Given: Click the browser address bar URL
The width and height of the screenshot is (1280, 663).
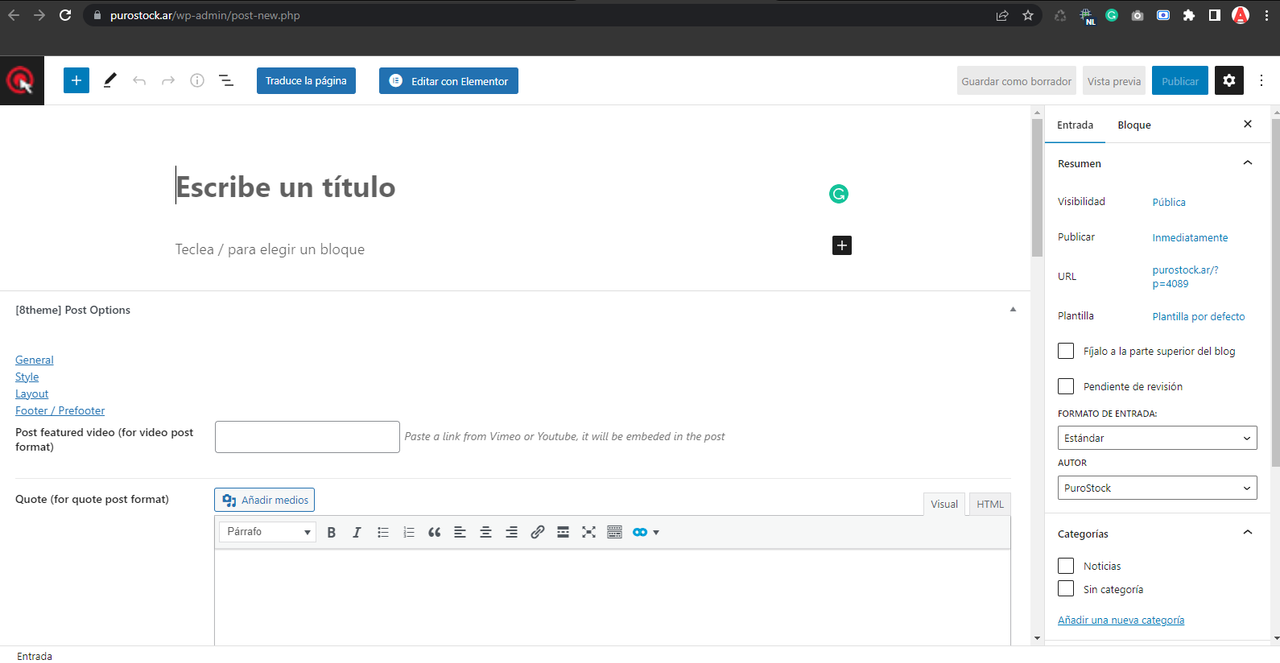Looking at the screenshot, I should pos(205,16).
